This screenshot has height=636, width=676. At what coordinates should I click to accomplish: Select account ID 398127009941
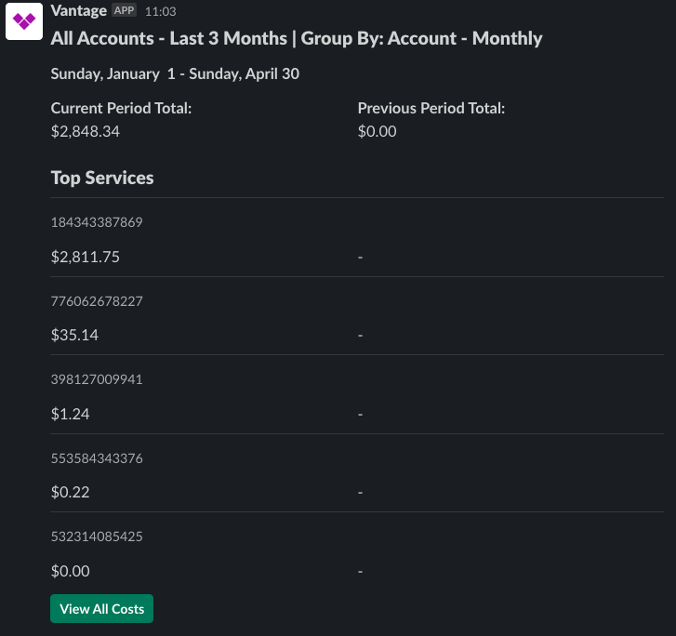97,380
